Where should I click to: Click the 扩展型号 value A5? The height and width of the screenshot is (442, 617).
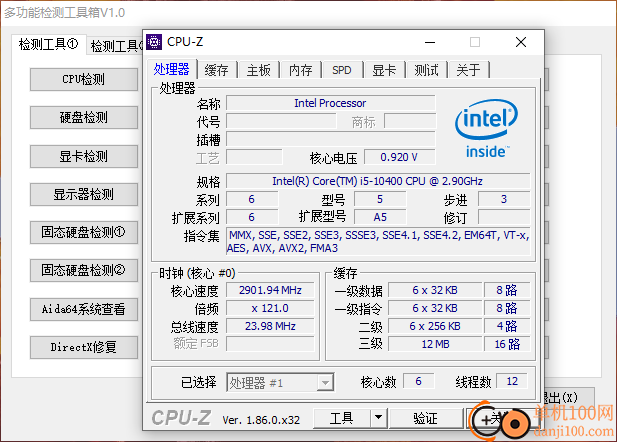tap(380, 217)
